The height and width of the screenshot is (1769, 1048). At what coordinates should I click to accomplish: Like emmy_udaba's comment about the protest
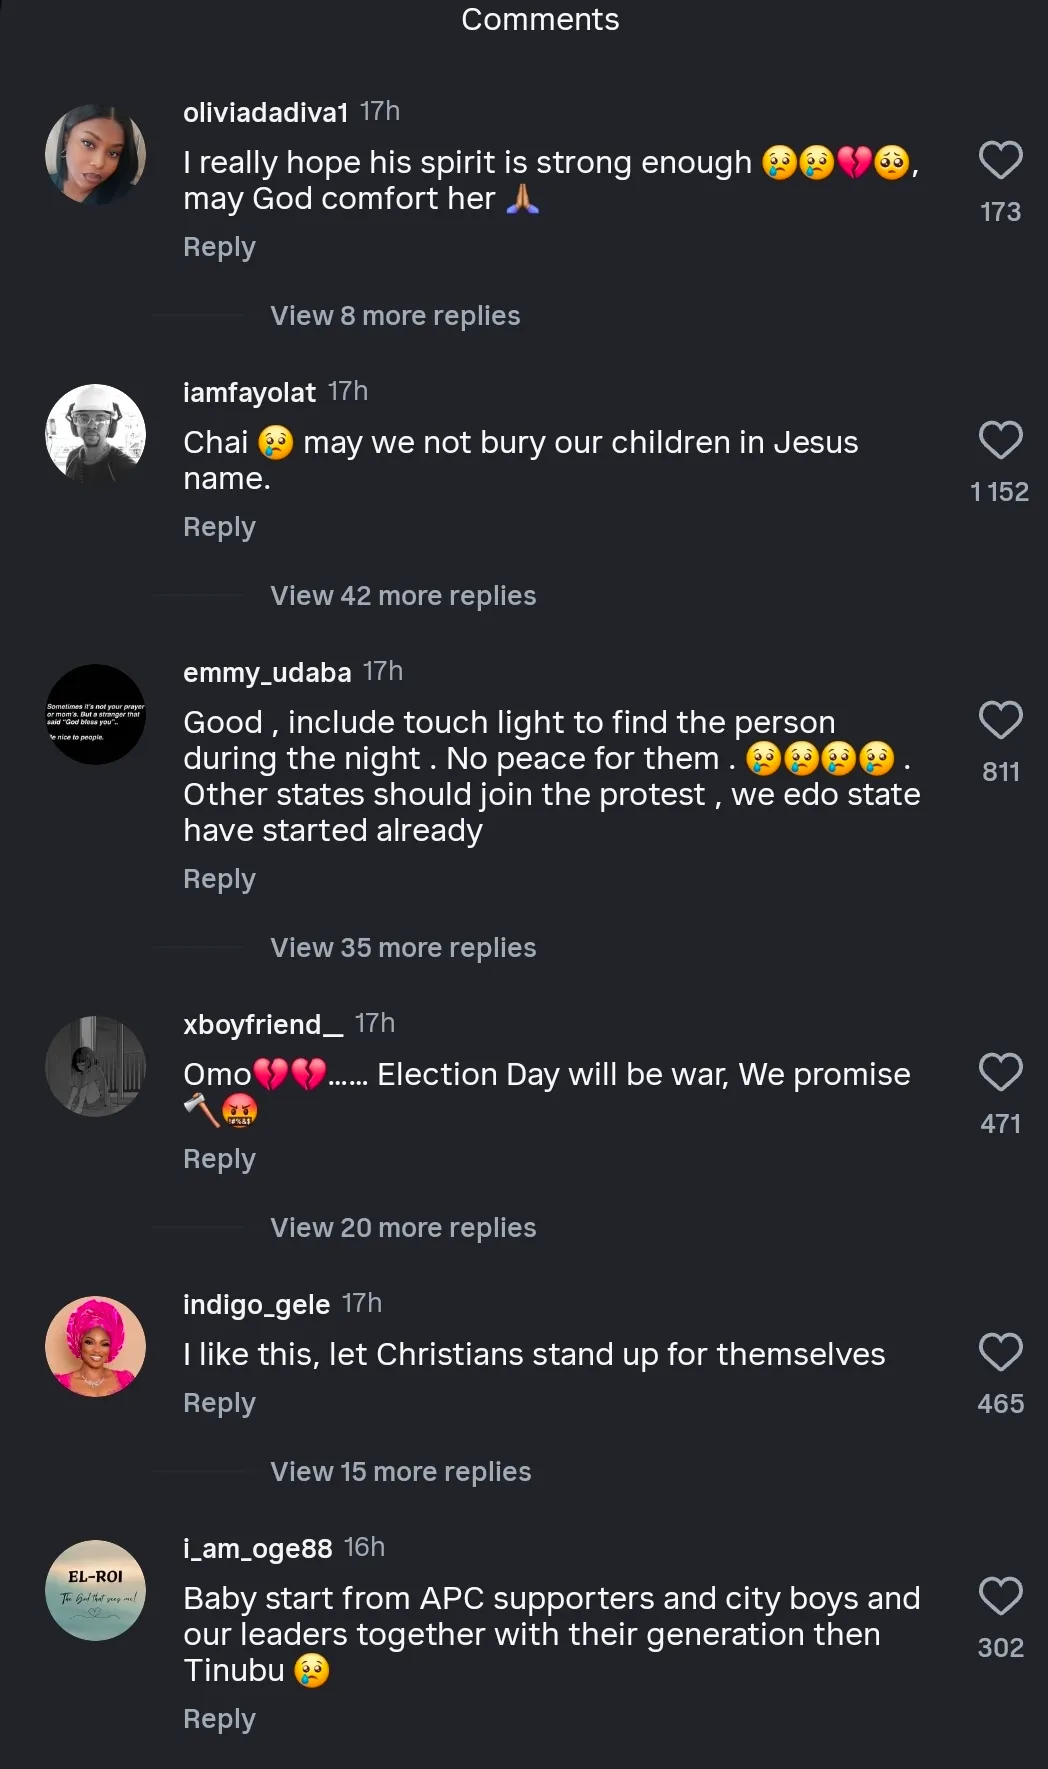[1000, 721]
